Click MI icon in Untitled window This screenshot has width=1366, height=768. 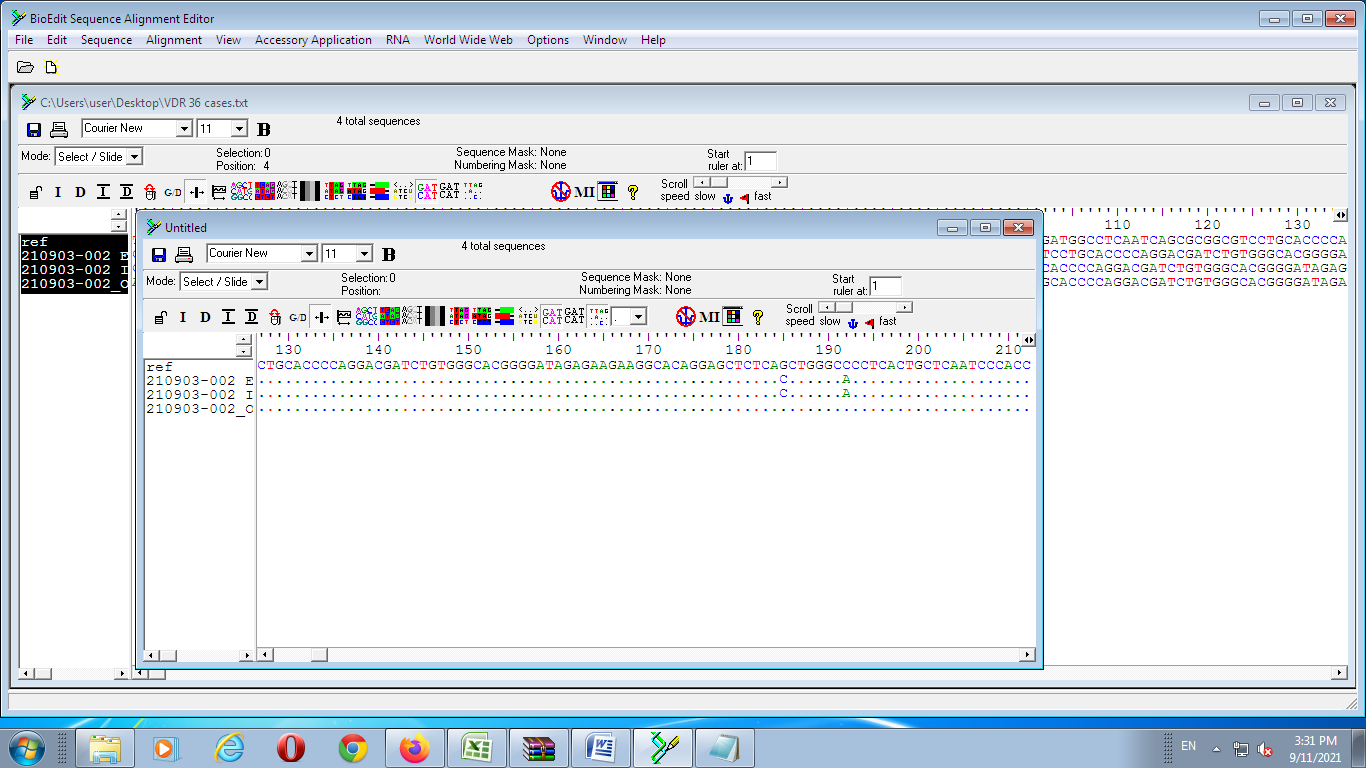[x=709, y=317]
